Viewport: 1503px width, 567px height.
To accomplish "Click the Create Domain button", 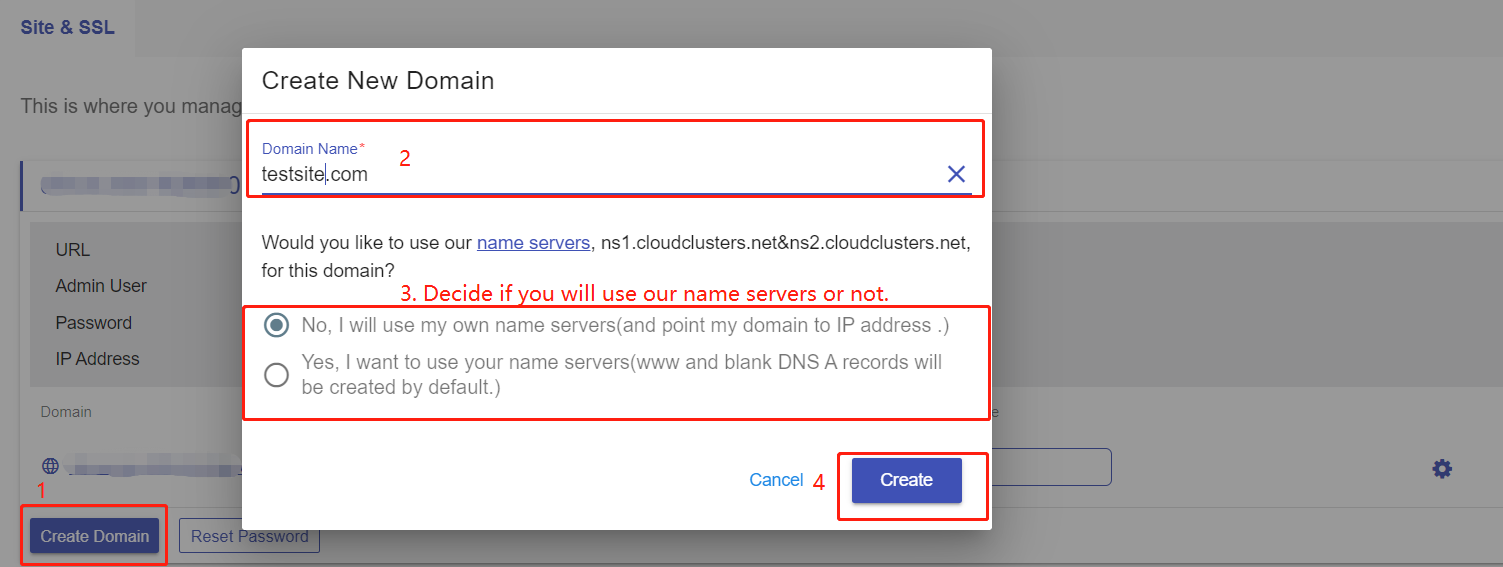I will coord(94,536).
